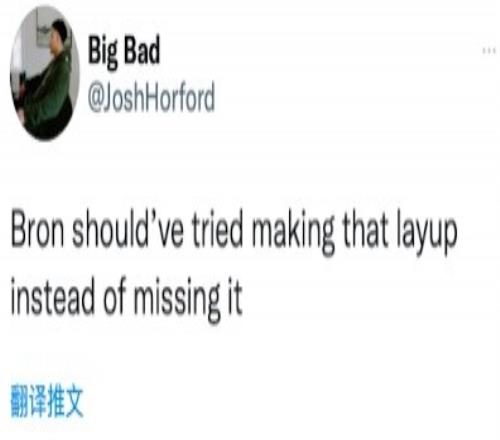Visit the @JoshHorford handle link
The image size is (500, 440).
[x=151, y=97]
